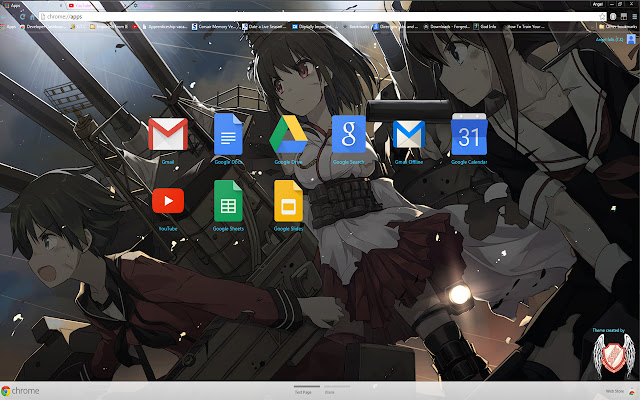
Task: Click the Downloads bookmark in bookmarks bar
Action: click(x=450, y=28)
